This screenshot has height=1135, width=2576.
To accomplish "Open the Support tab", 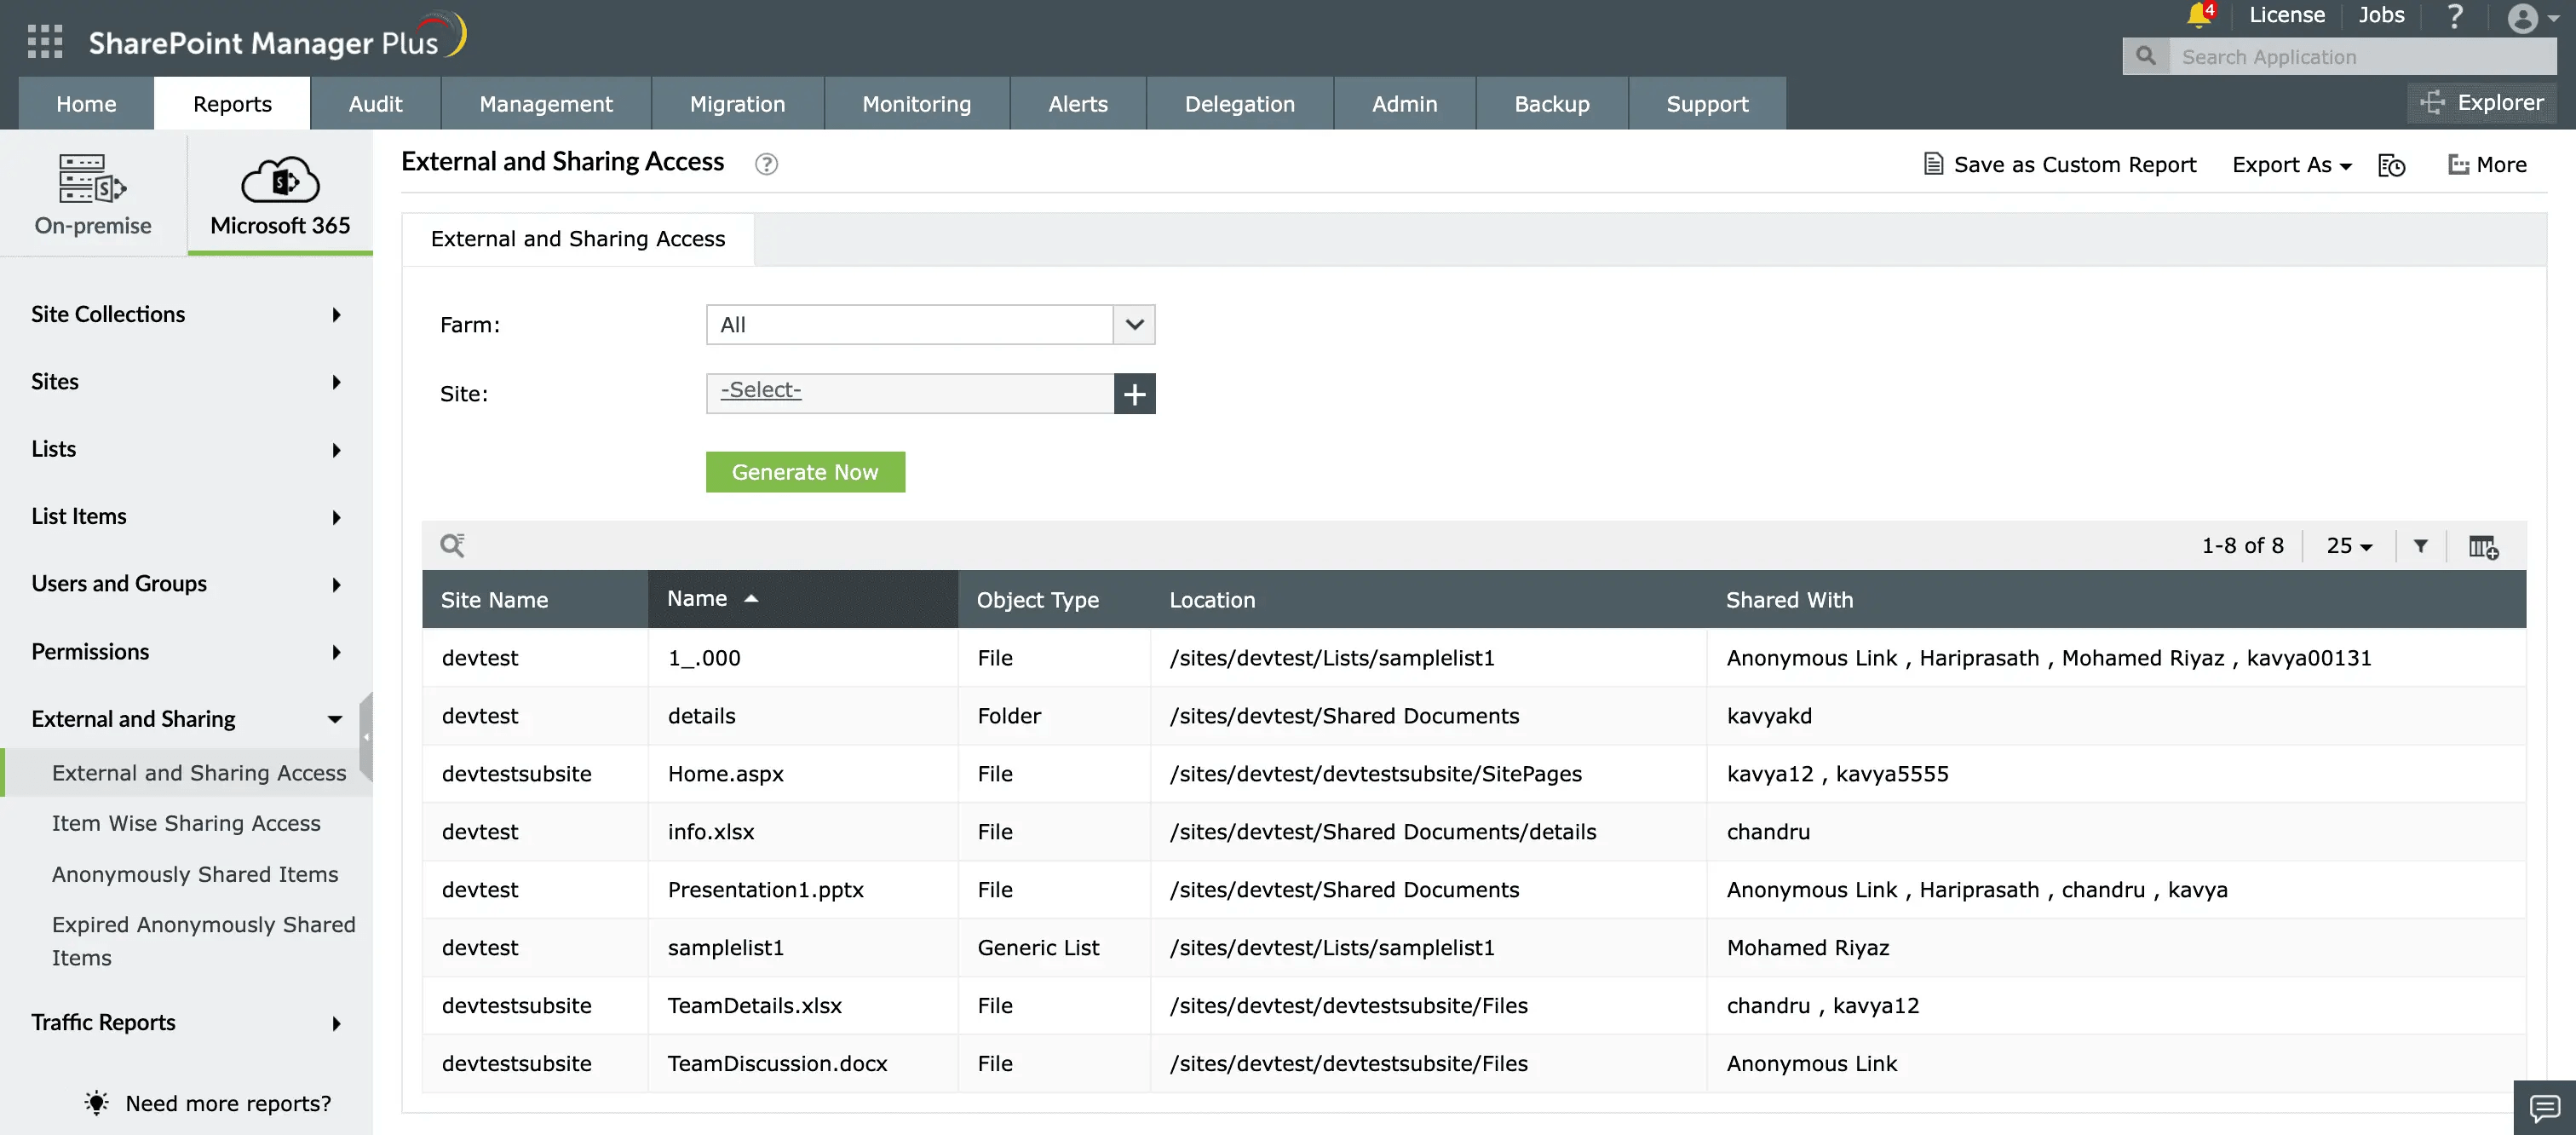I will (1707, 104).
